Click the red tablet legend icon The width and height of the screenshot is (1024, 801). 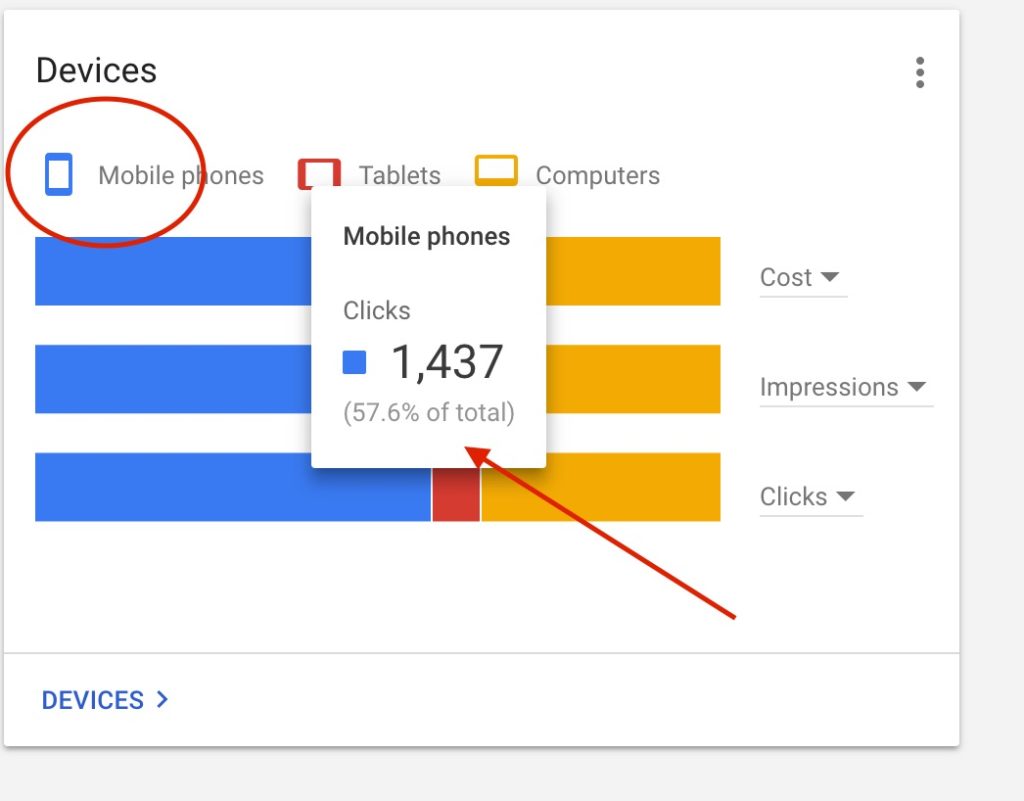pos(319,173)
